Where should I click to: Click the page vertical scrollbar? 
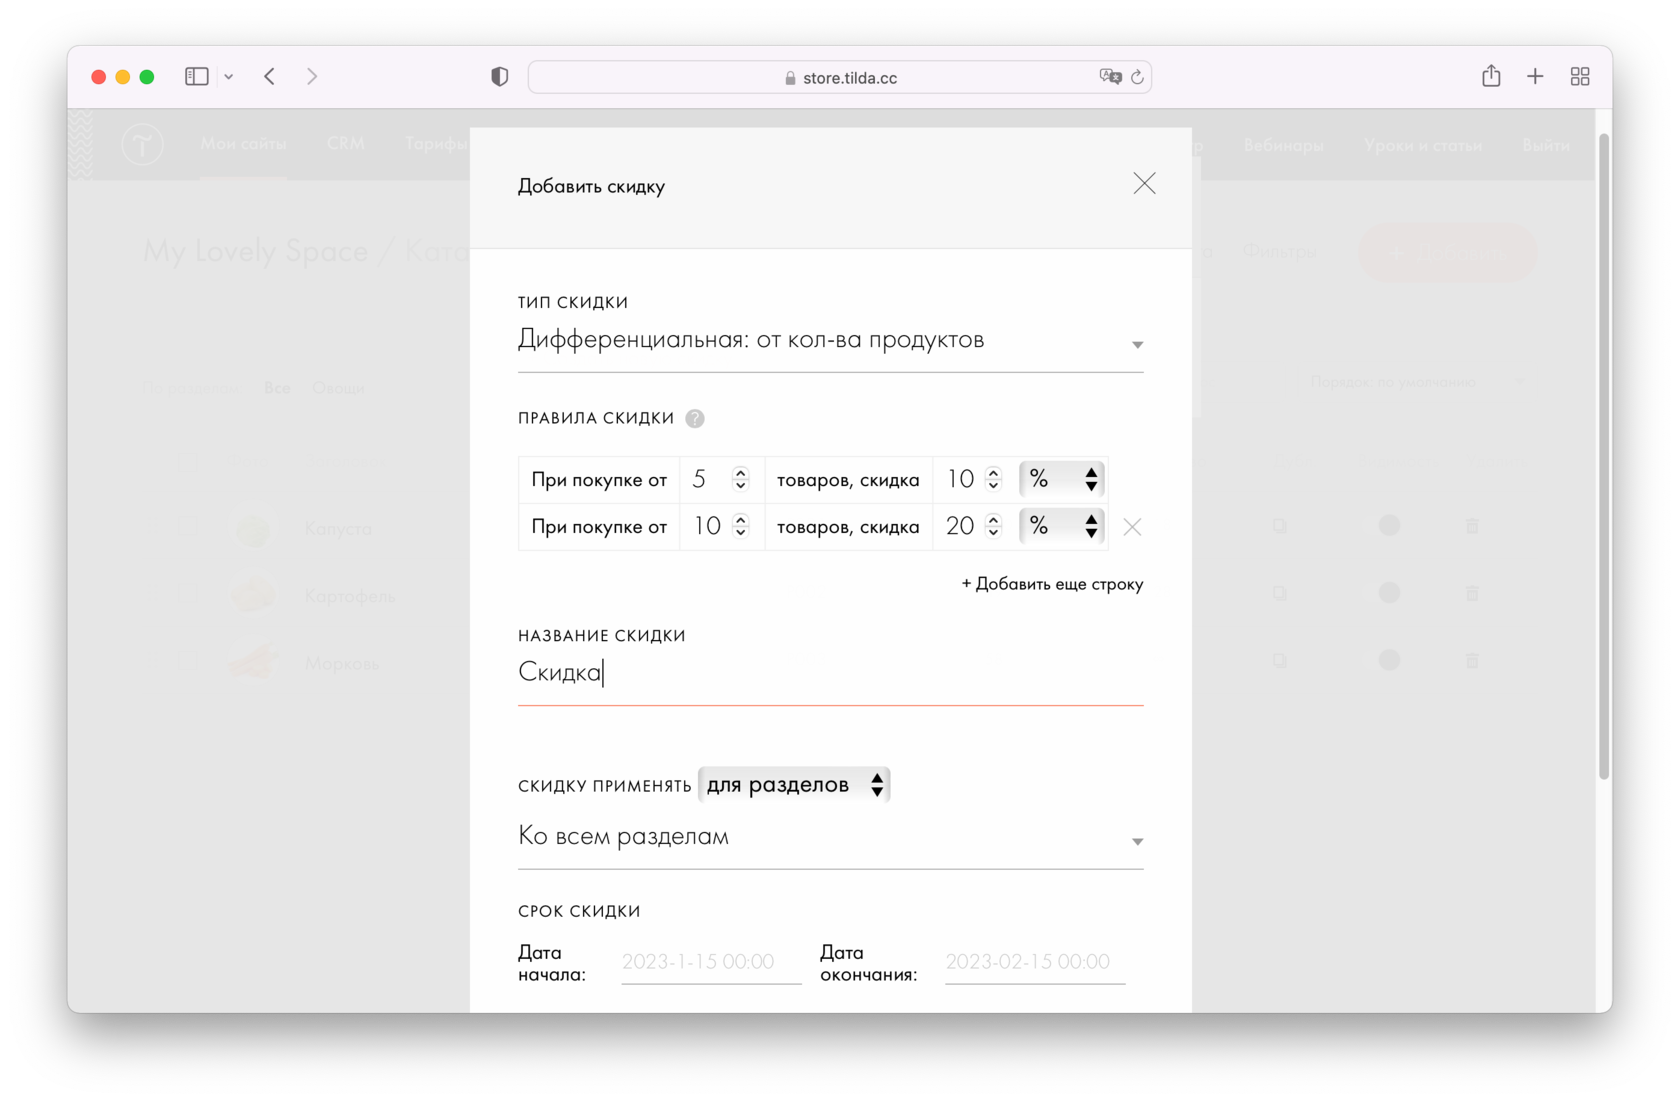coord(1604,457)
